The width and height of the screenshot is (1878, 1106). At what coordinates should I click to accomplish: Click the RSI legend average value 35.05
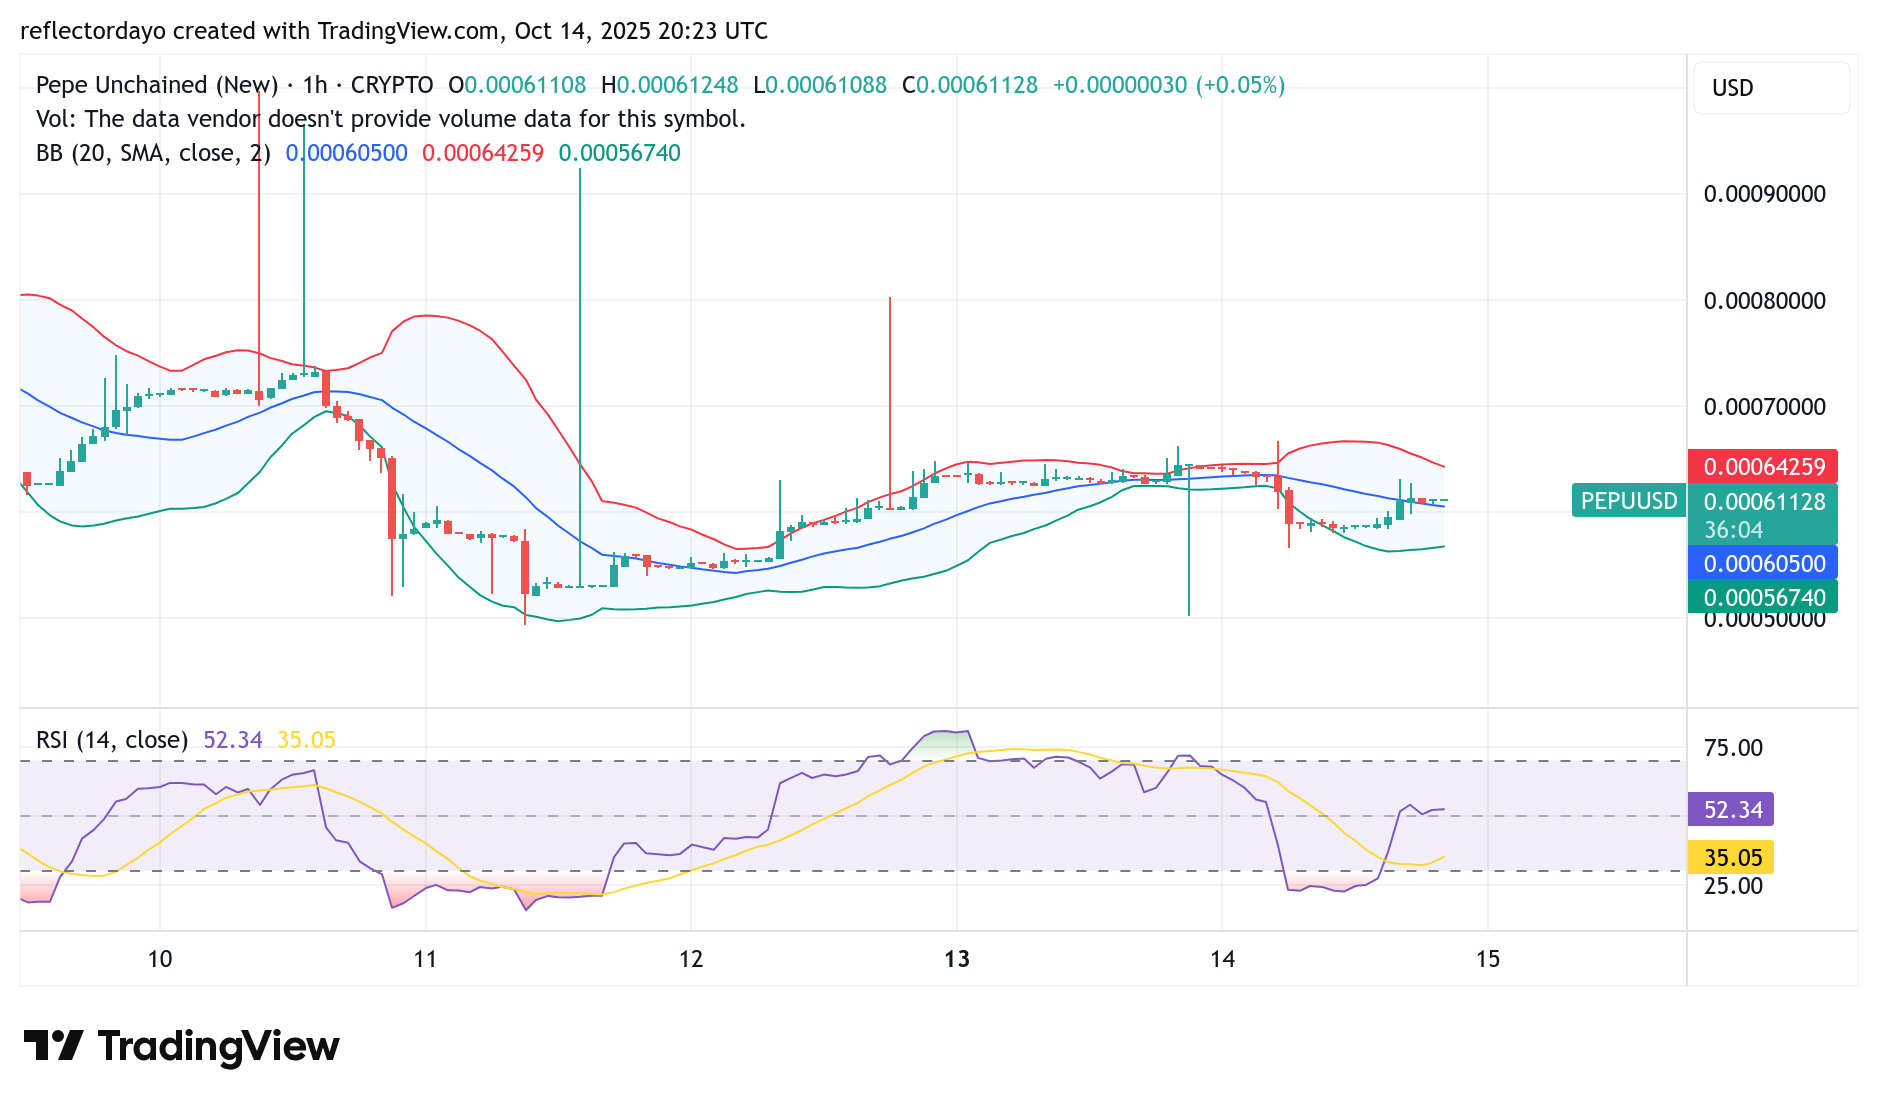306,740
